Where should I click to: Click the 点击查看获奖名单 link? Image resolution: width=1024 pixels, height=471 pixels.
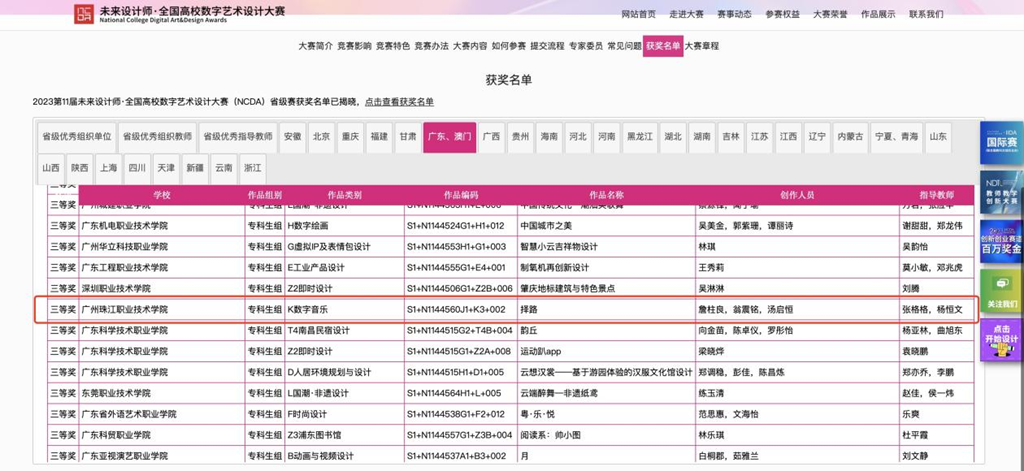[x=399, y=102]
